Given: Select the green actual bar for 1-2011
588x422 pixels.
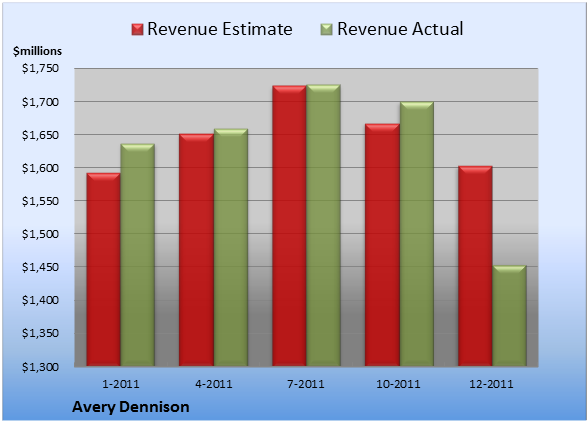Looking at the screenshot, I should (137, 255).
